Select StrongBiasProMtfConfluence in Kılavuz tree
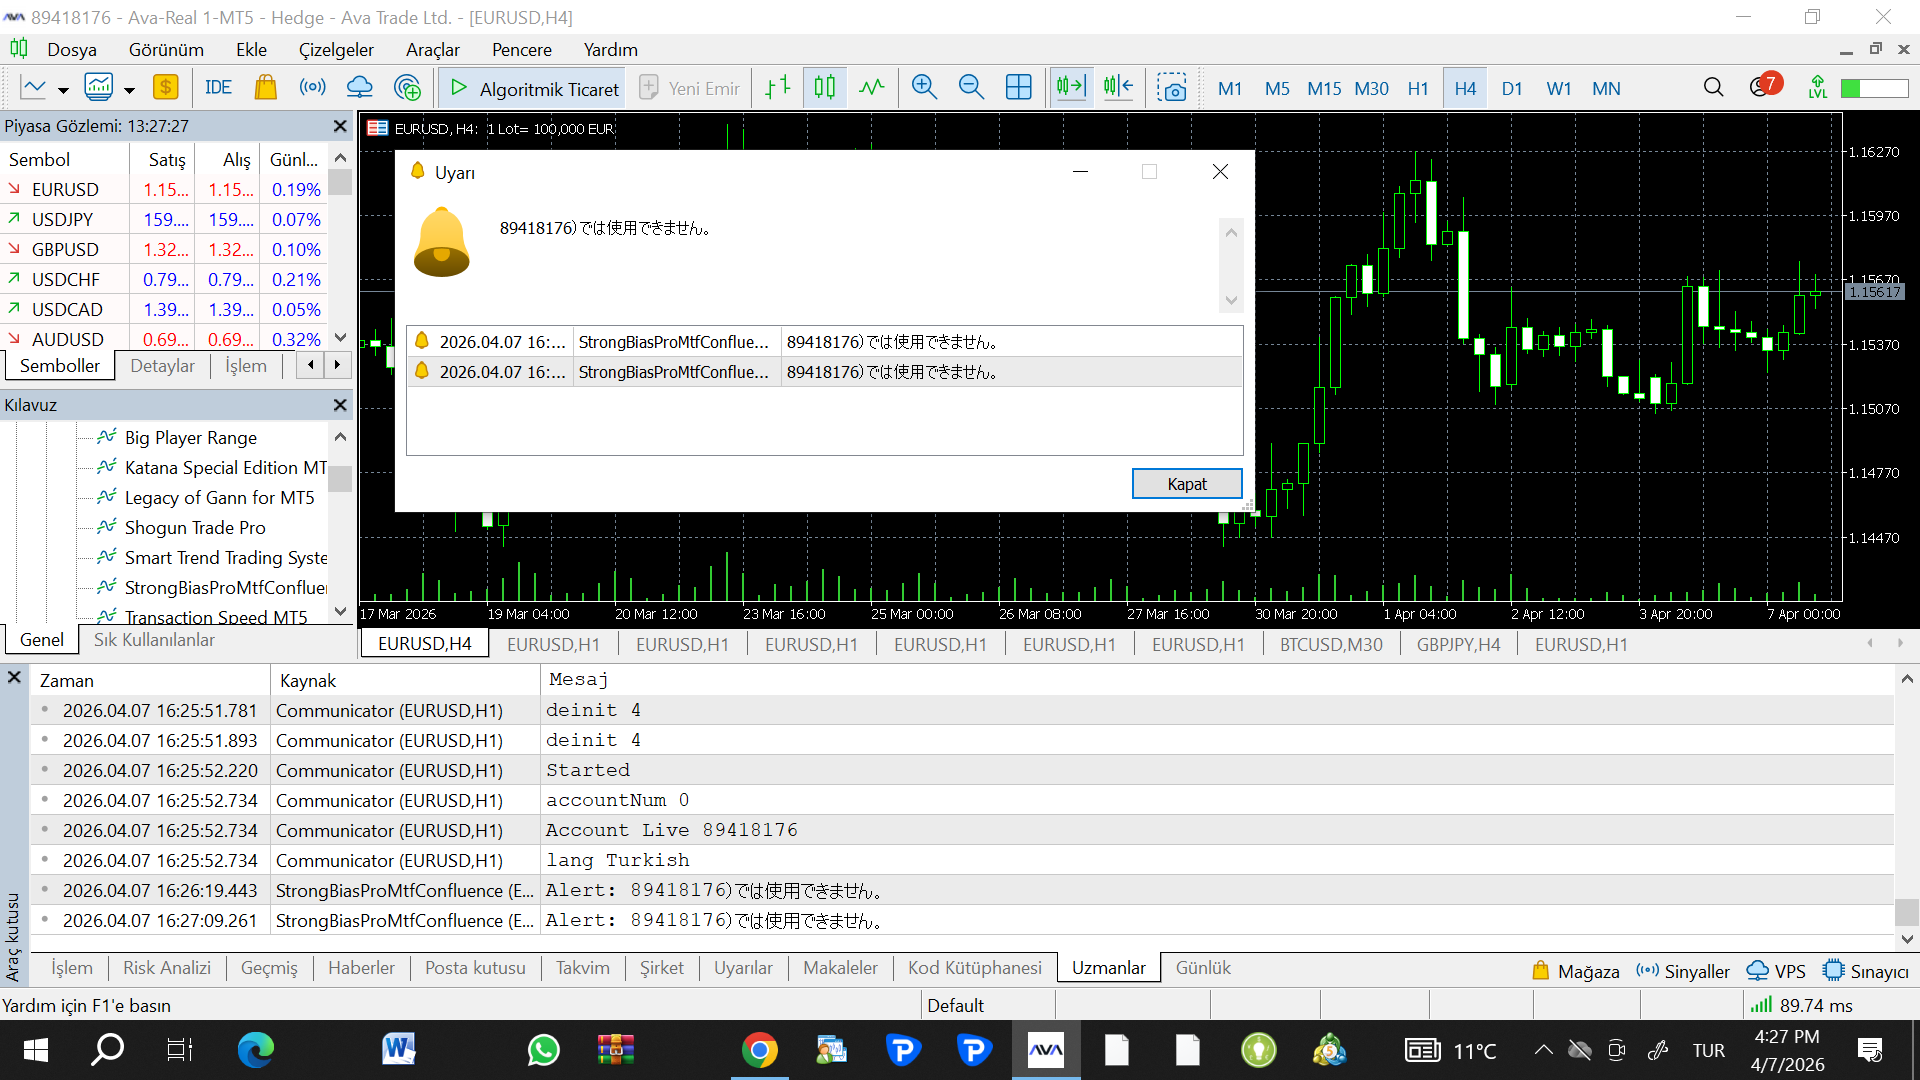This screenshot has width=1920, height=1080. click(225, 588)
